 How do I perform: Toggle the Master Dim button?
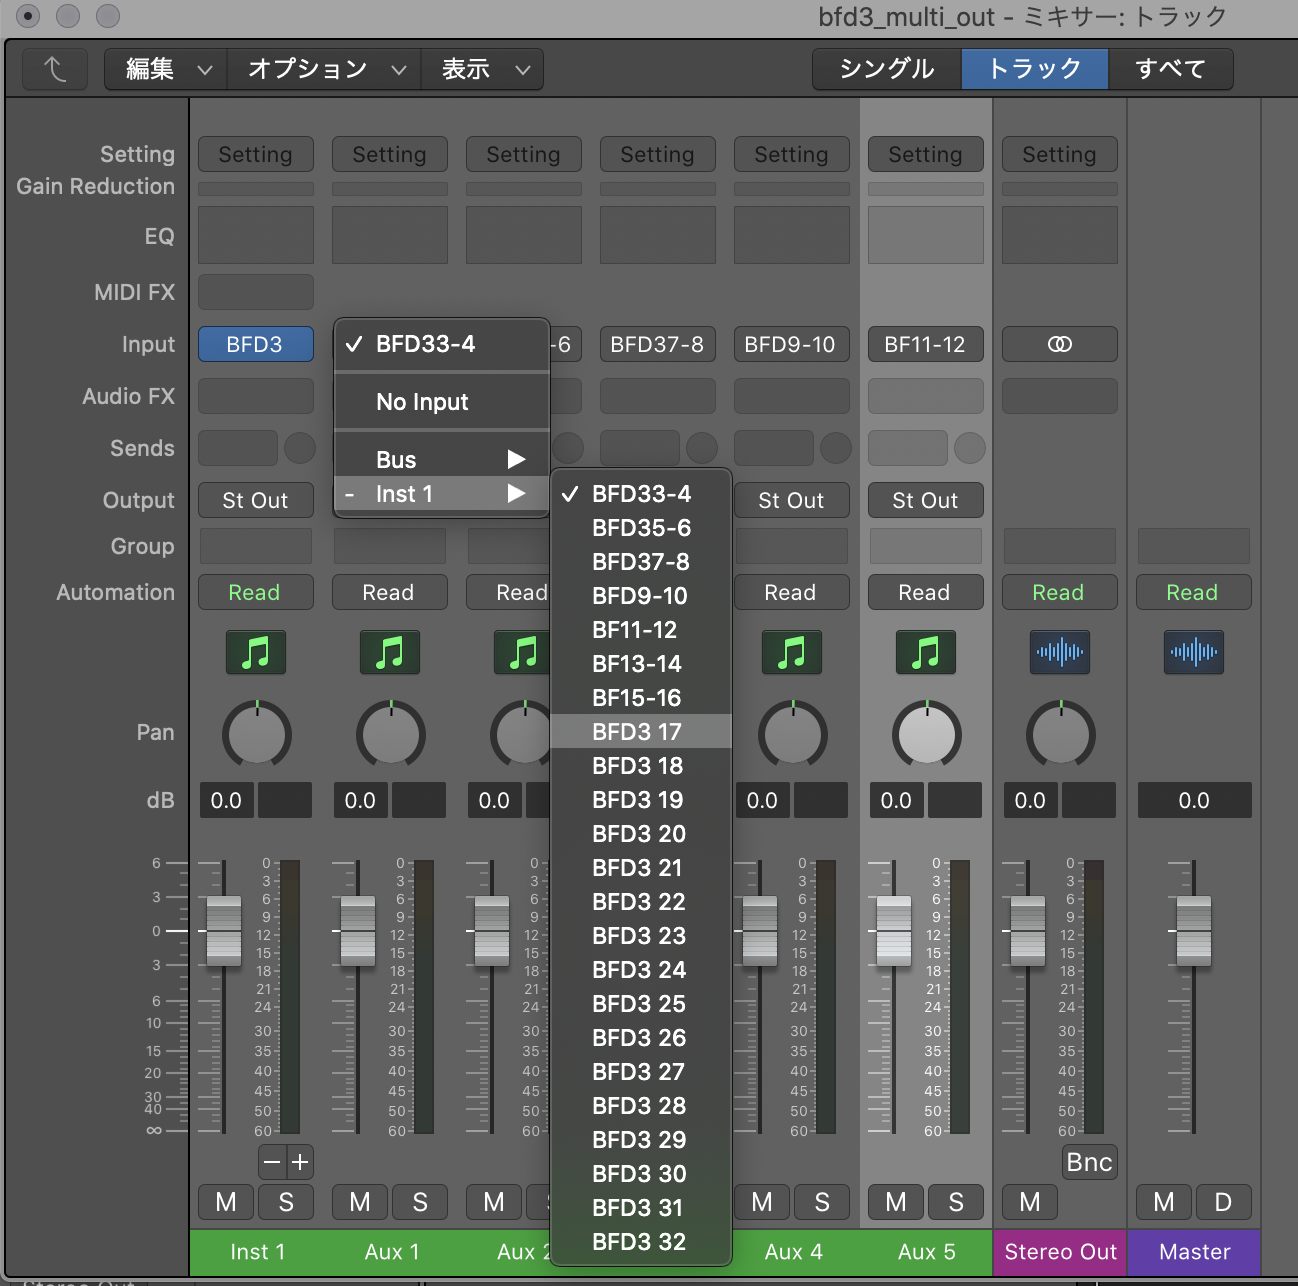pos(1224,1202)
